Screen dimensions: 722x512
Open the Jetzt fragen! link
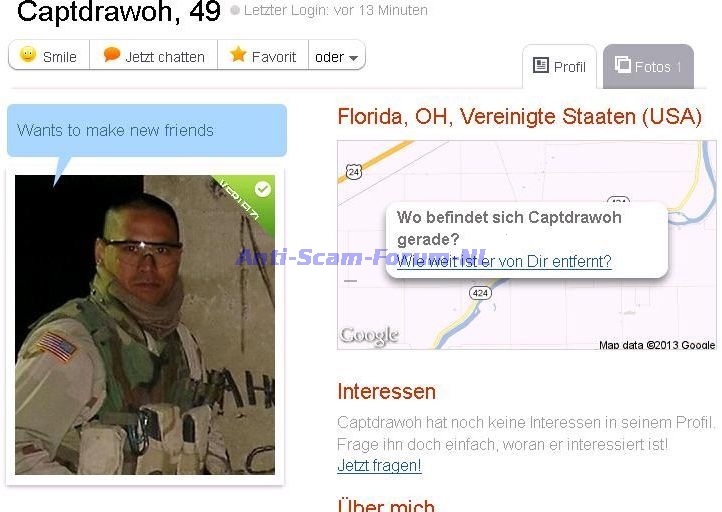pos(379,465)
